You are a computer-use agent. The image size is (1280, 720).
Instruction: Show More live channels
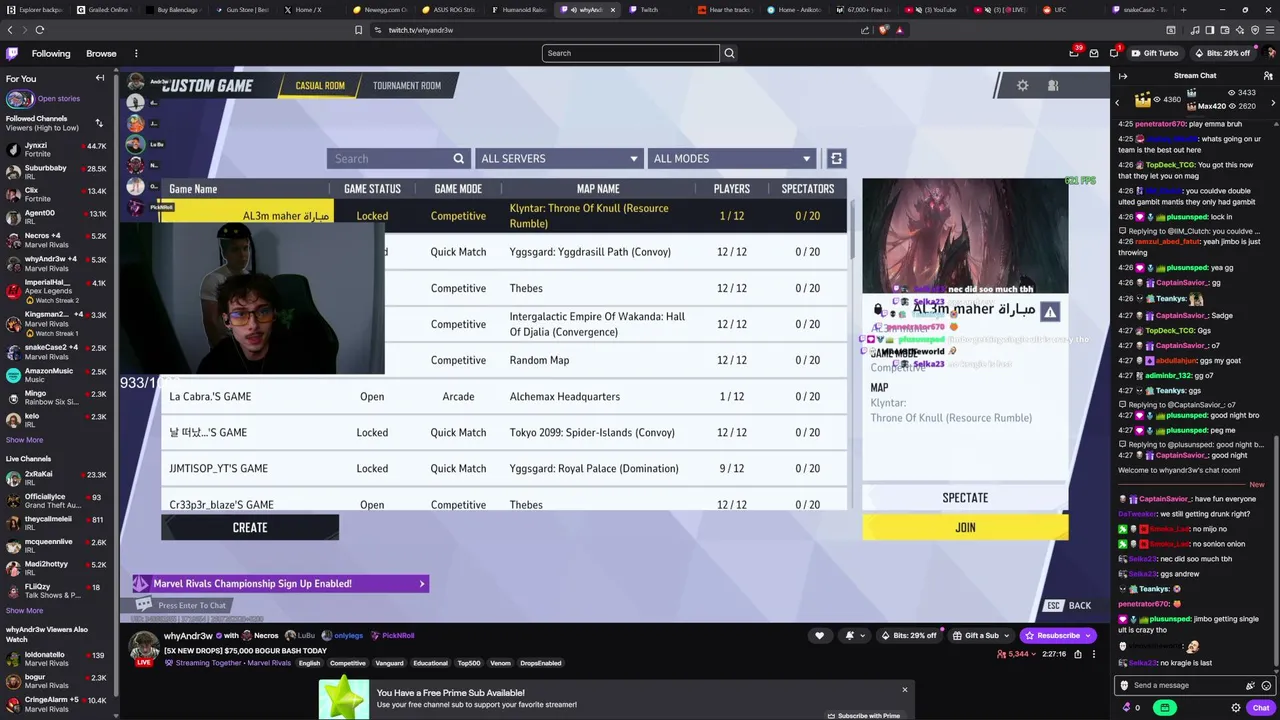point(24,610)
